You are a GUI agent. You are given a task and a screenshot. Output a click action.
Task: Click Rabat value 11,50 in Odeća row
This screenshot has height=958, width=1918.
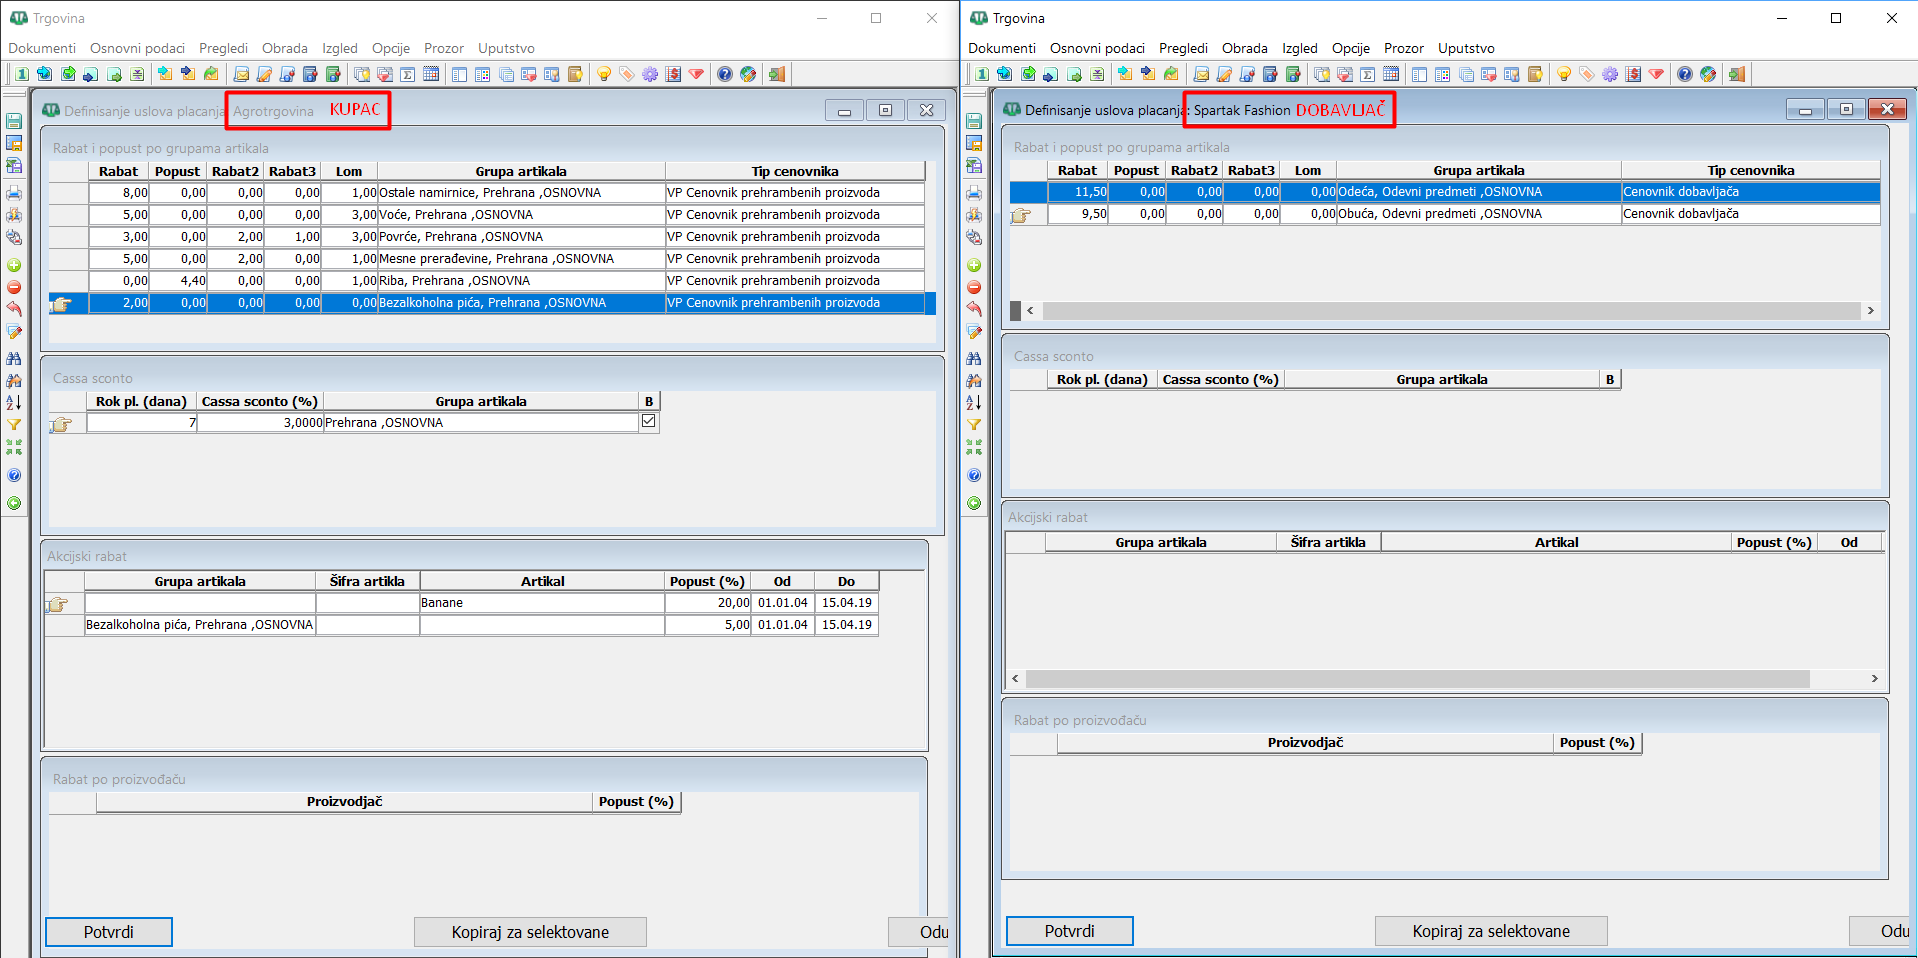click(1078, 192)
